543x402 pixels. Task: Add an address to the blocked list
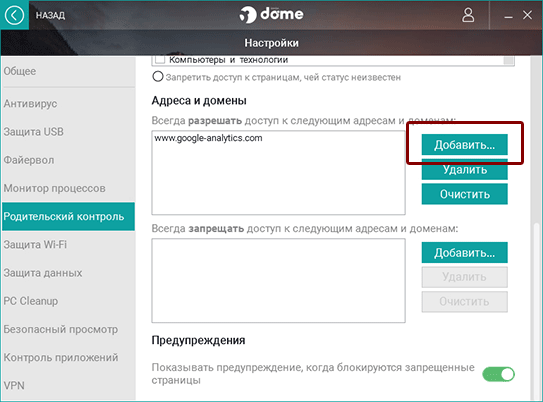pyautogui.click(x=464, y=253)
